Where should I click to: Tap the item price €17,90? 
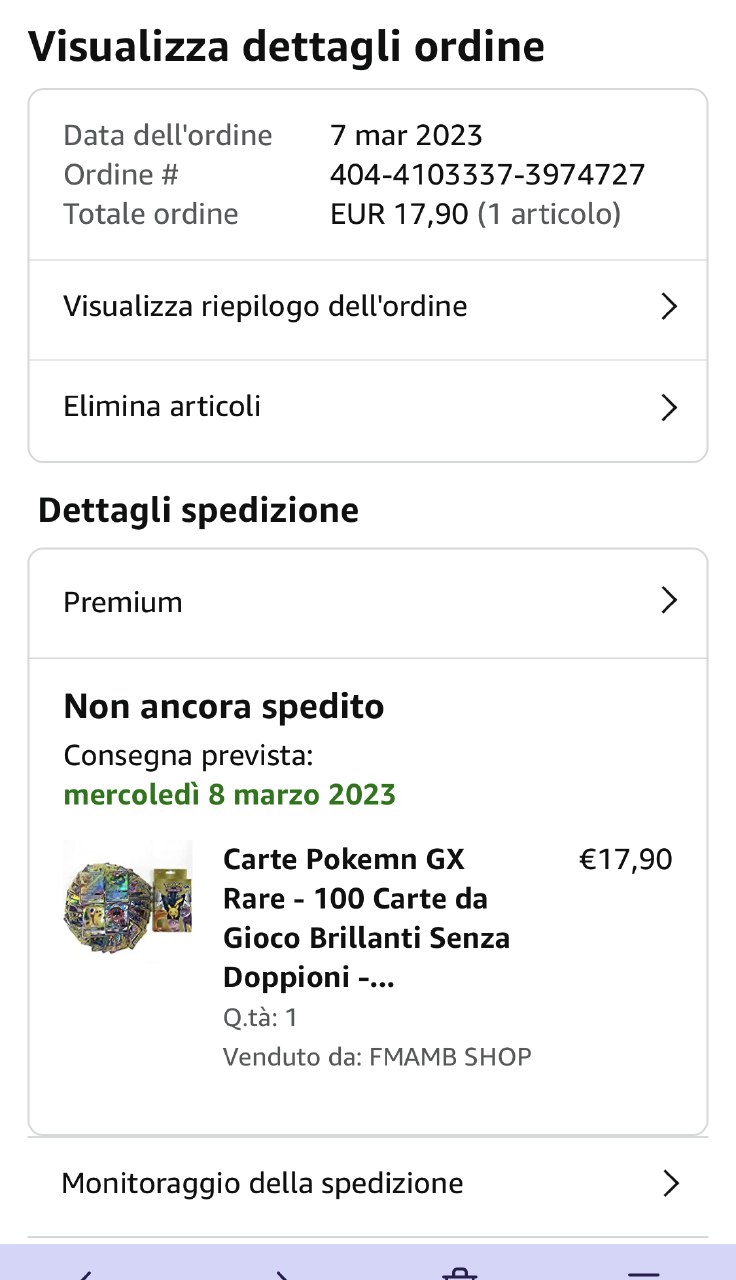point(626,860)
